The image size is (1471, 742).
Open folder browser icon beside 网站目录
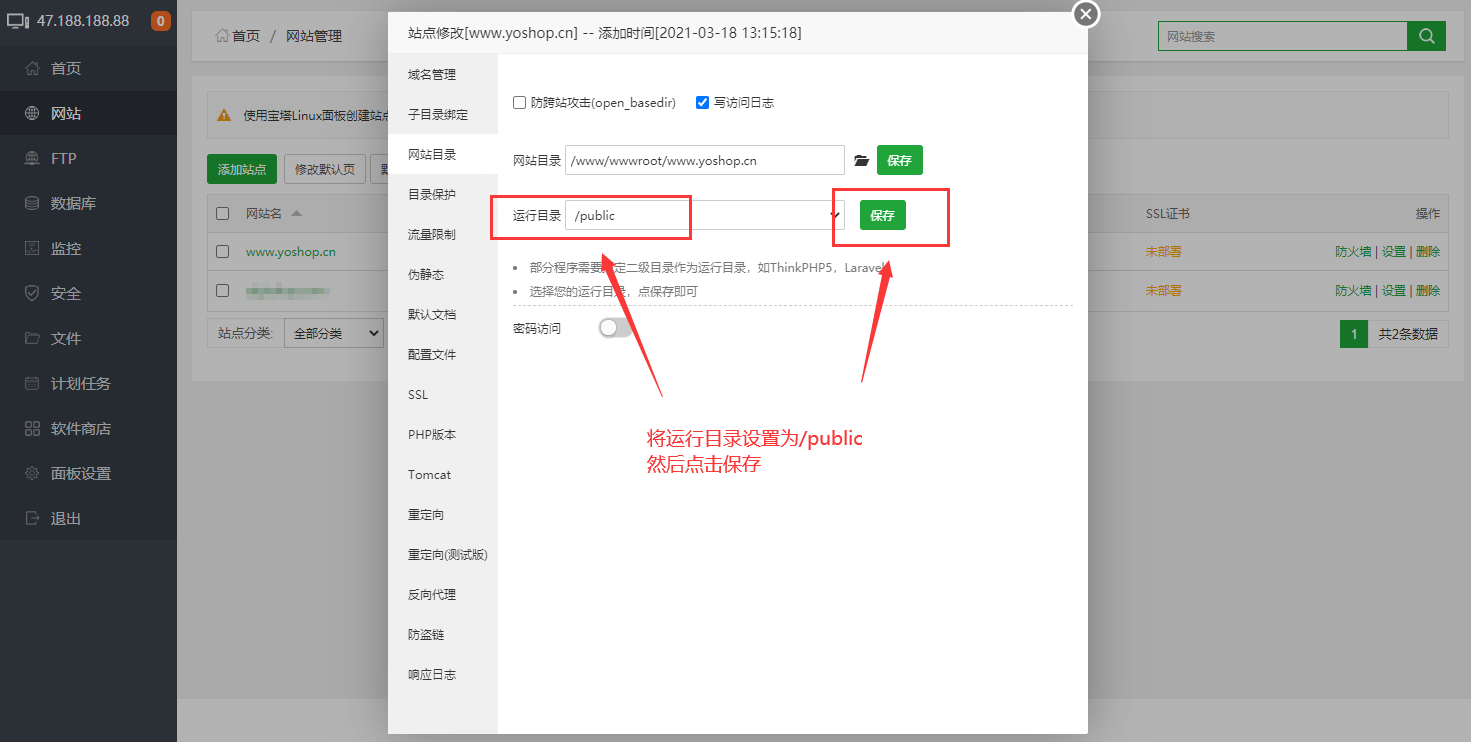(x=861, y=160)
